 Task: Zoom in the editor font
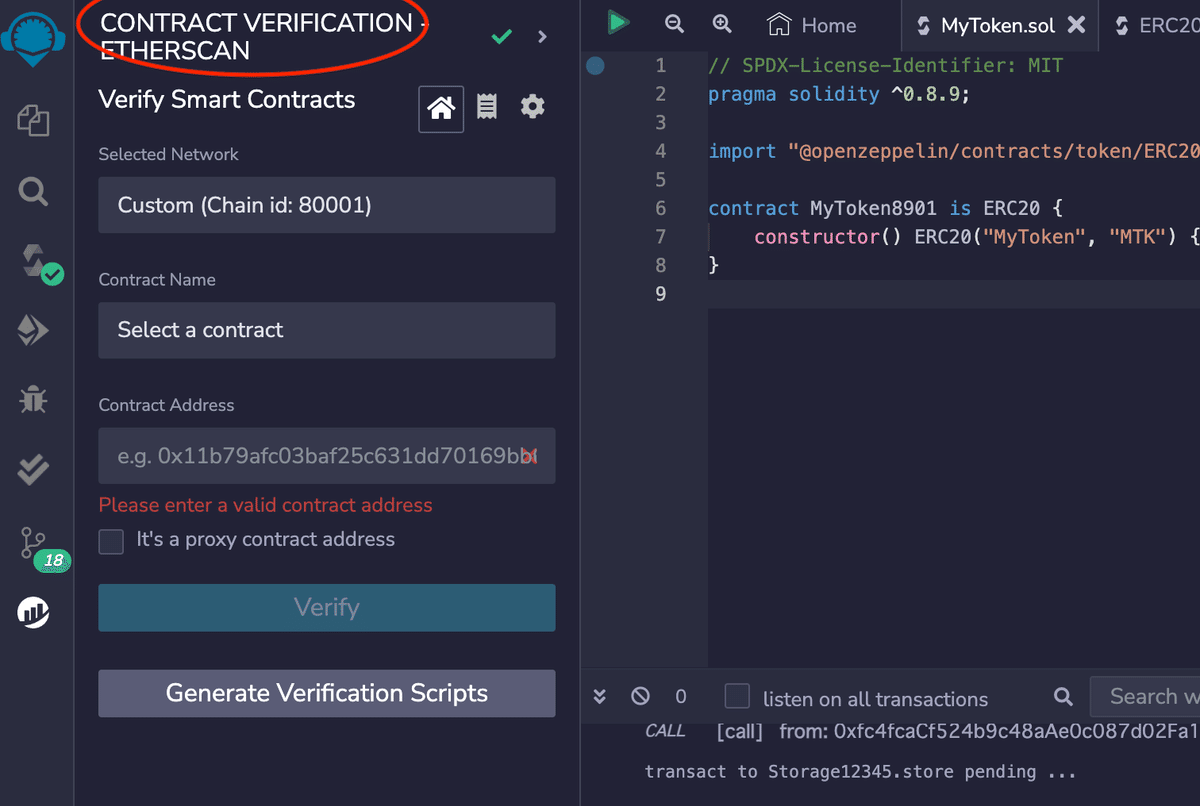[722, 24]
